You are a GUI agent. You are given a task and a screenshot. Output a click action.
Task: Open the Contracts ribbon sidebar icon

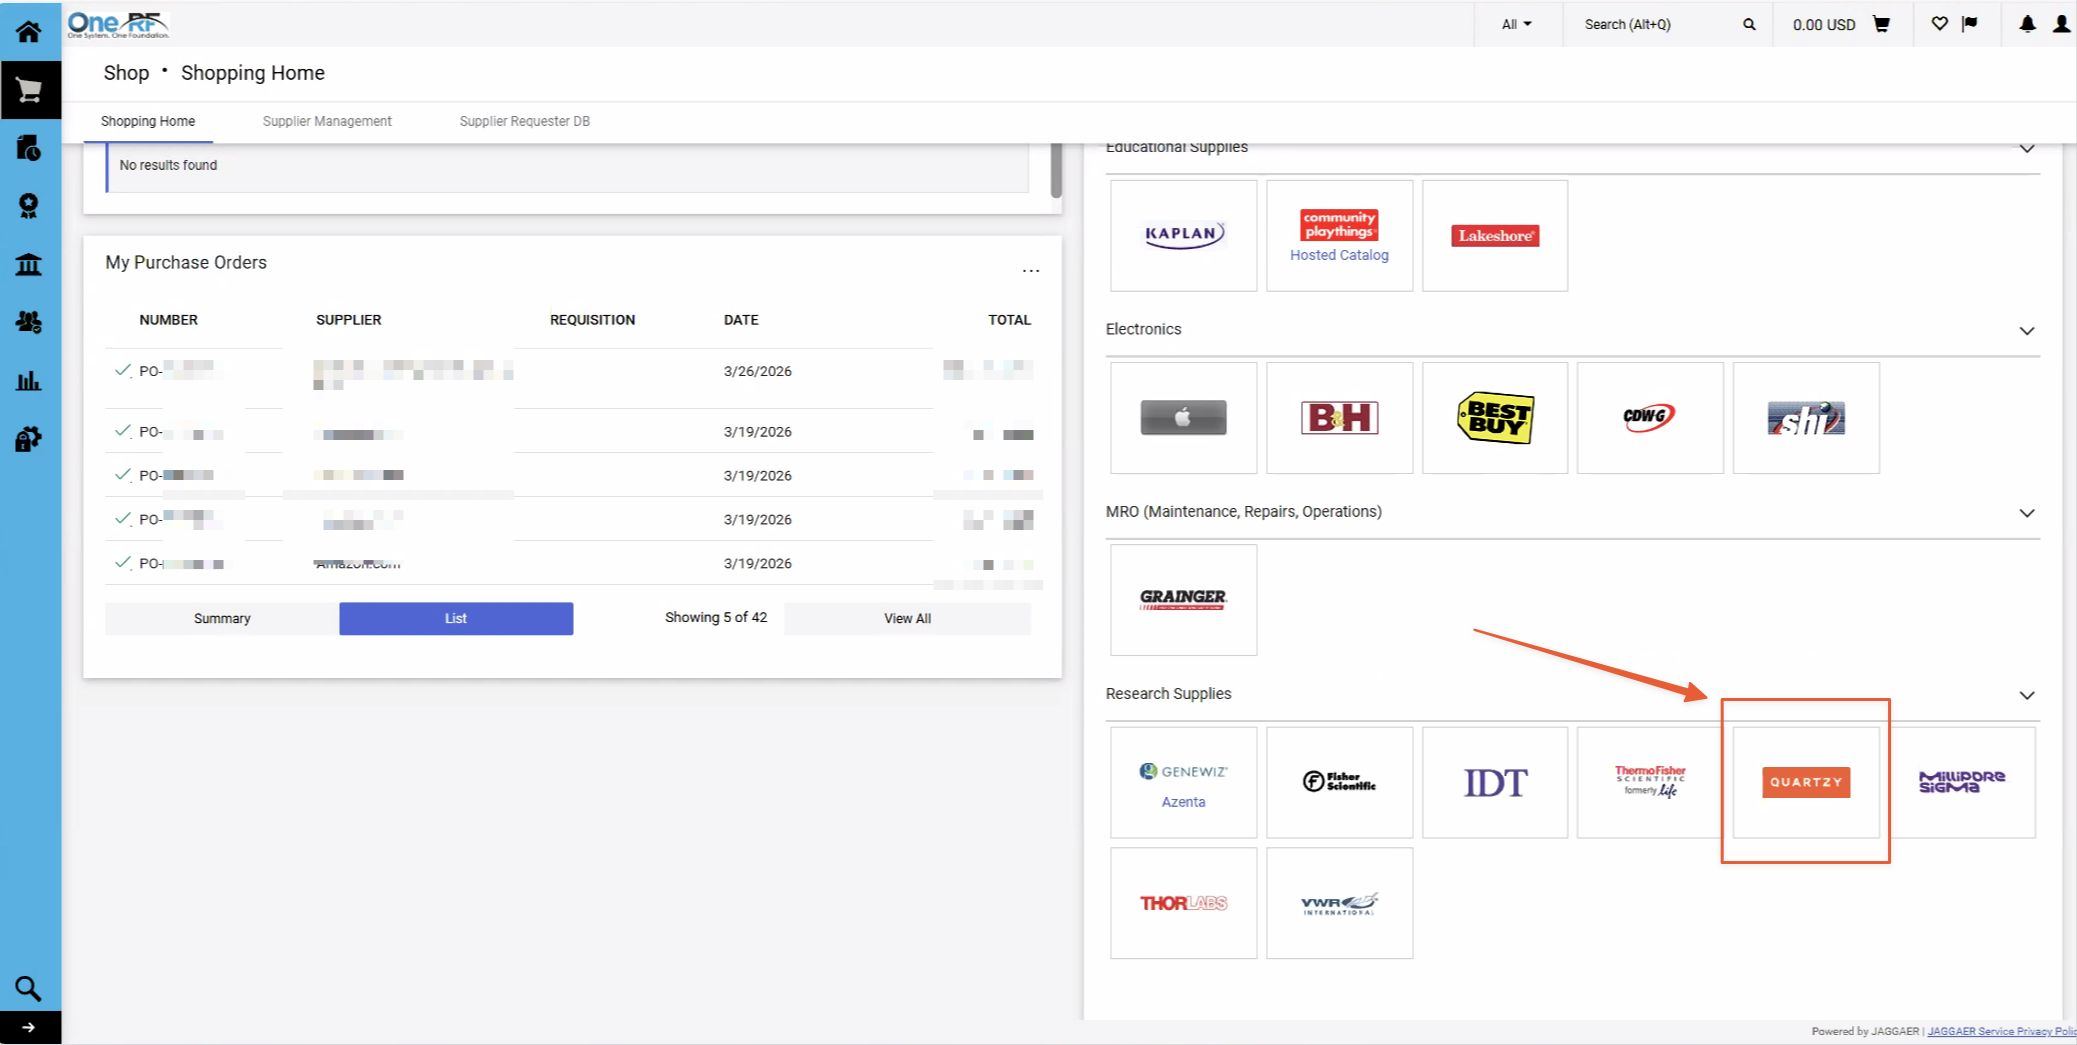point(29,206)
